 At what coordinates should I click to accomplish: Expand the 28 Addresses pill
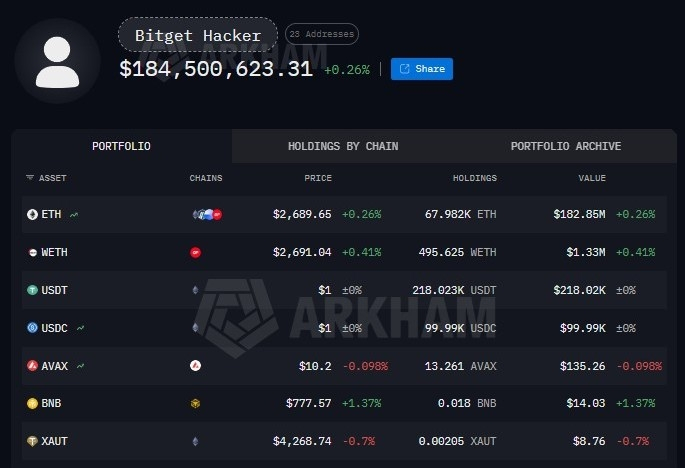pos(322,34)
